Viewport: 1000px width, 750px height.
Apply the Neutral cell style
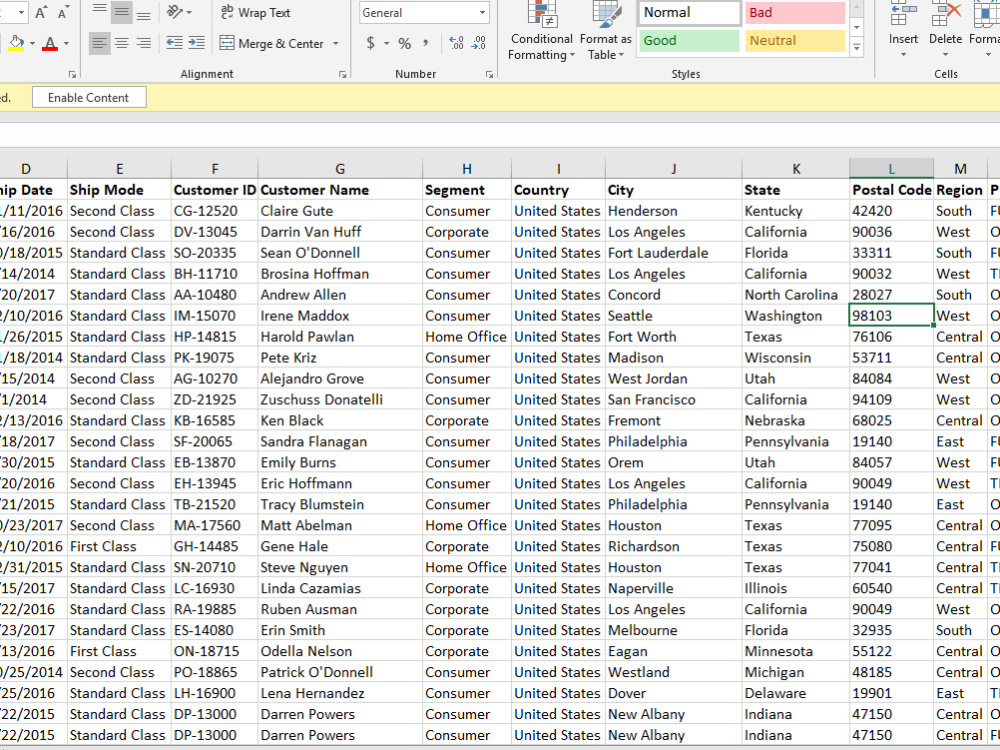coord(795,41)
